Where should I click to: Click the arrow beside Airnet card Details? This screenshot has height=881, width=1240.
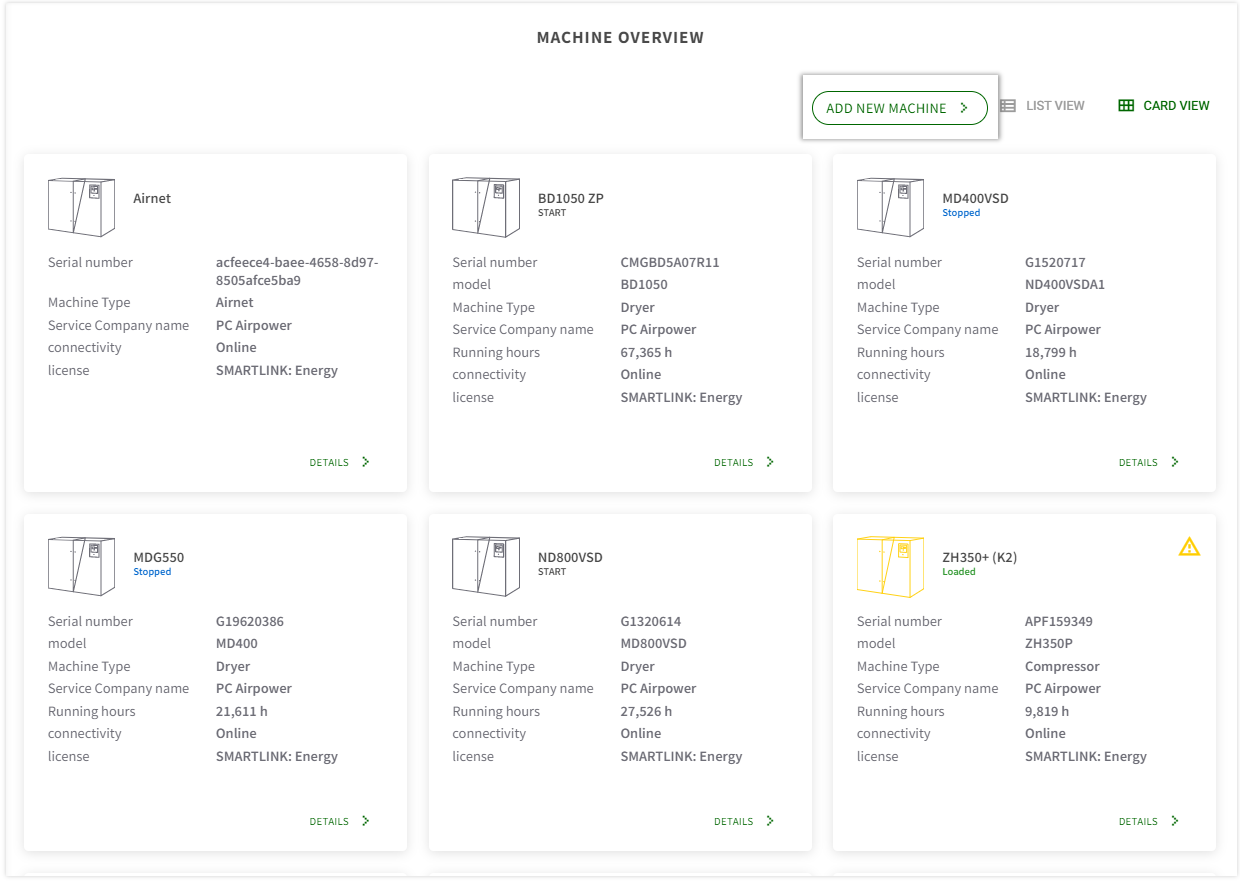click(x=365, y=462)
